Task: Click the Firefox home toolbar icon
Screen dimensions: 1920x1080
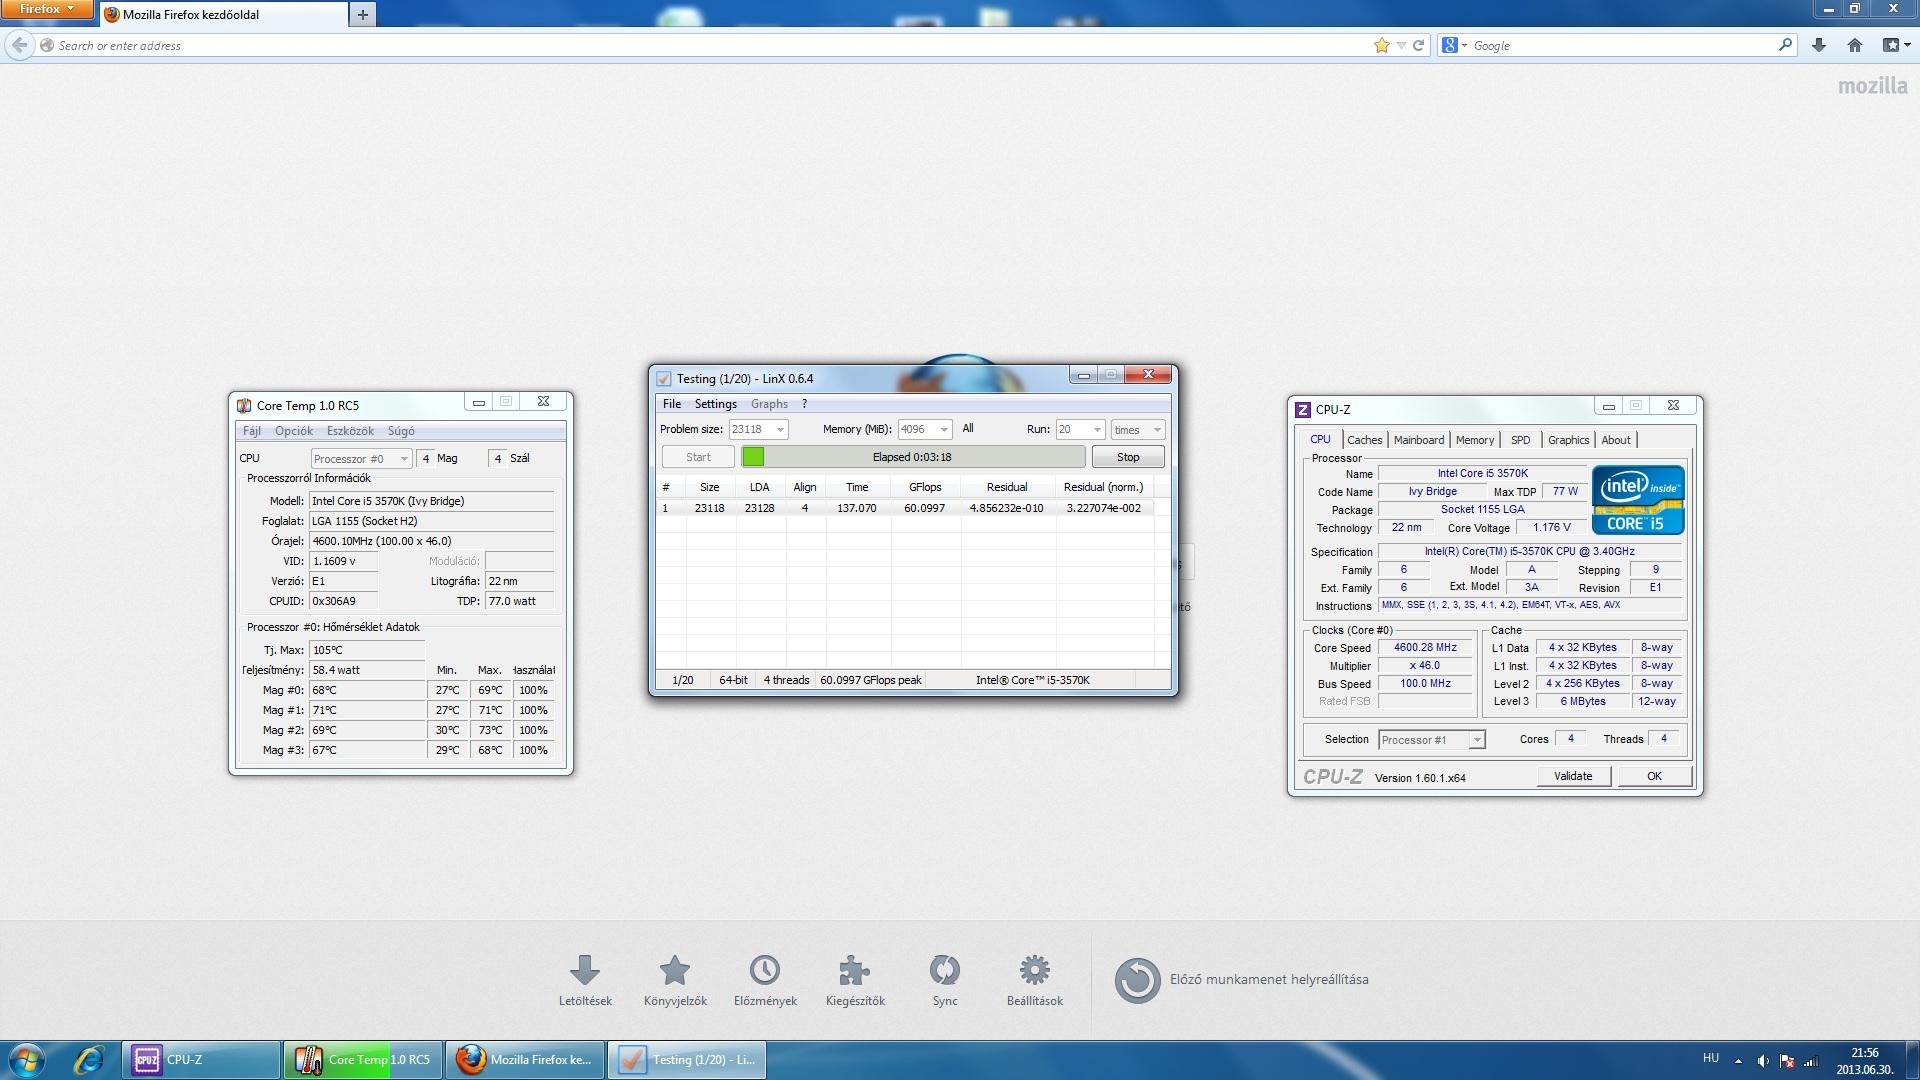Action: click(1855, 45)
